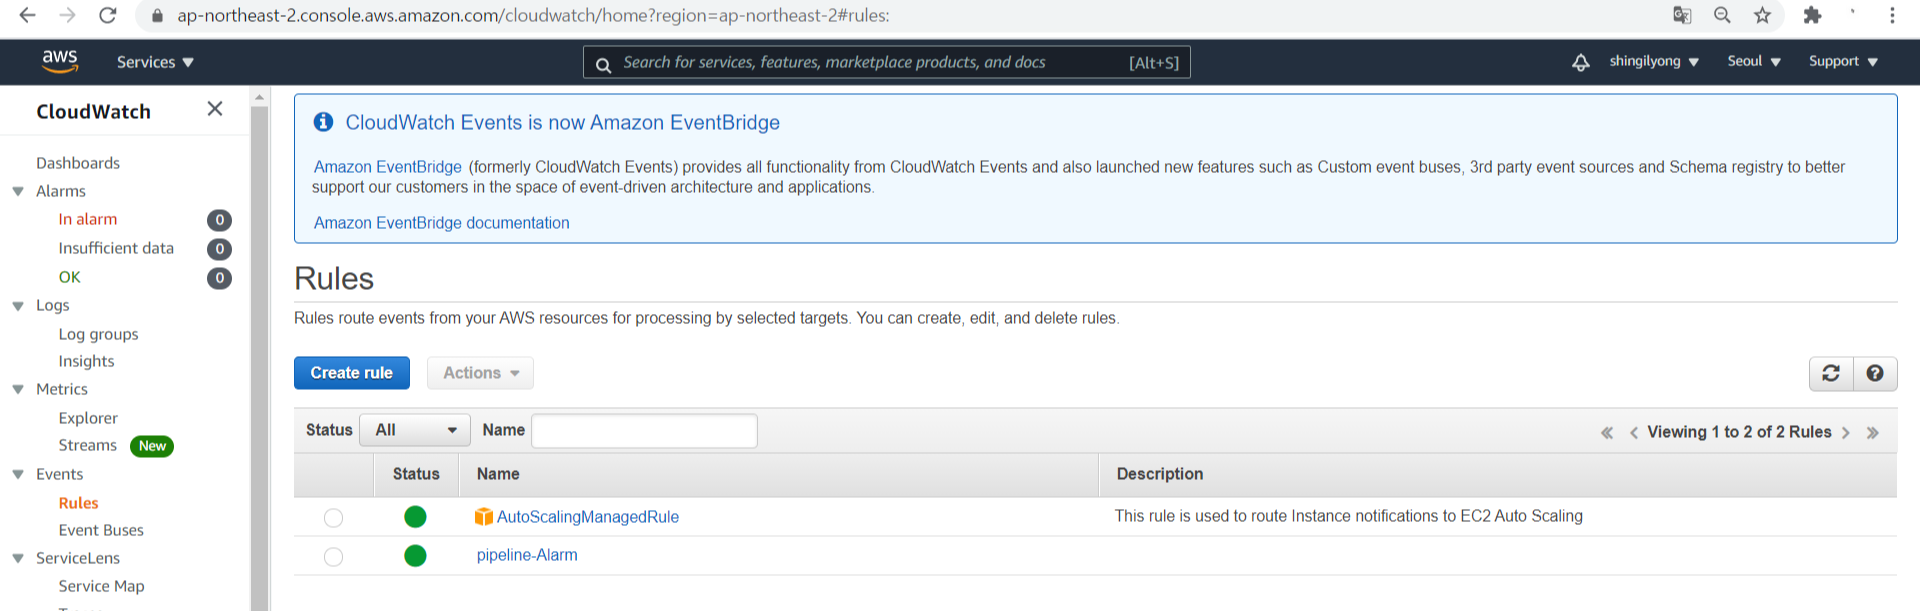Open the Status filter All dropdown
The height and width of the screenshot is (611, 1920).
click(415, 430)
